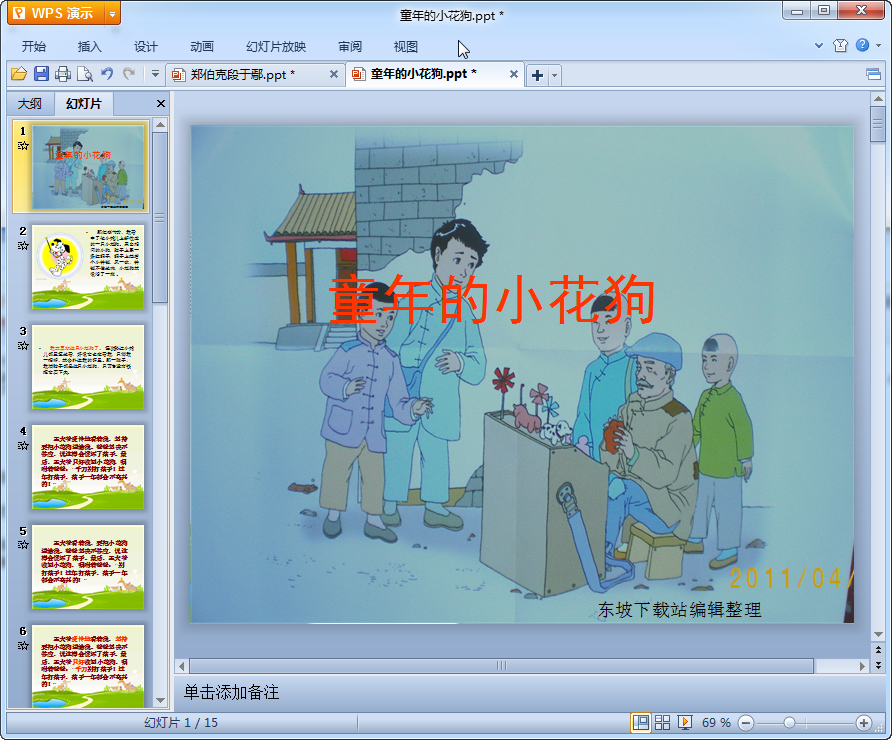The image size is (892, 740).
Task: Toggle the window tile button beside the document tabs
Action: pyautogui.click(x=874, y=74)
